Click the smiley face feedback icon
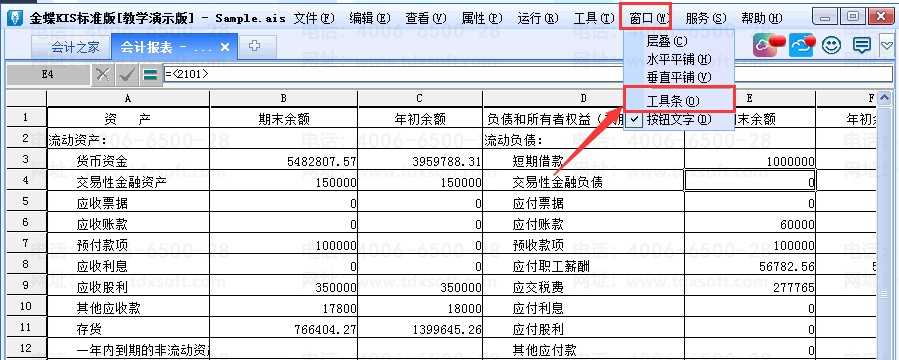This screenshot has width=899, height=360. (831, 45)
